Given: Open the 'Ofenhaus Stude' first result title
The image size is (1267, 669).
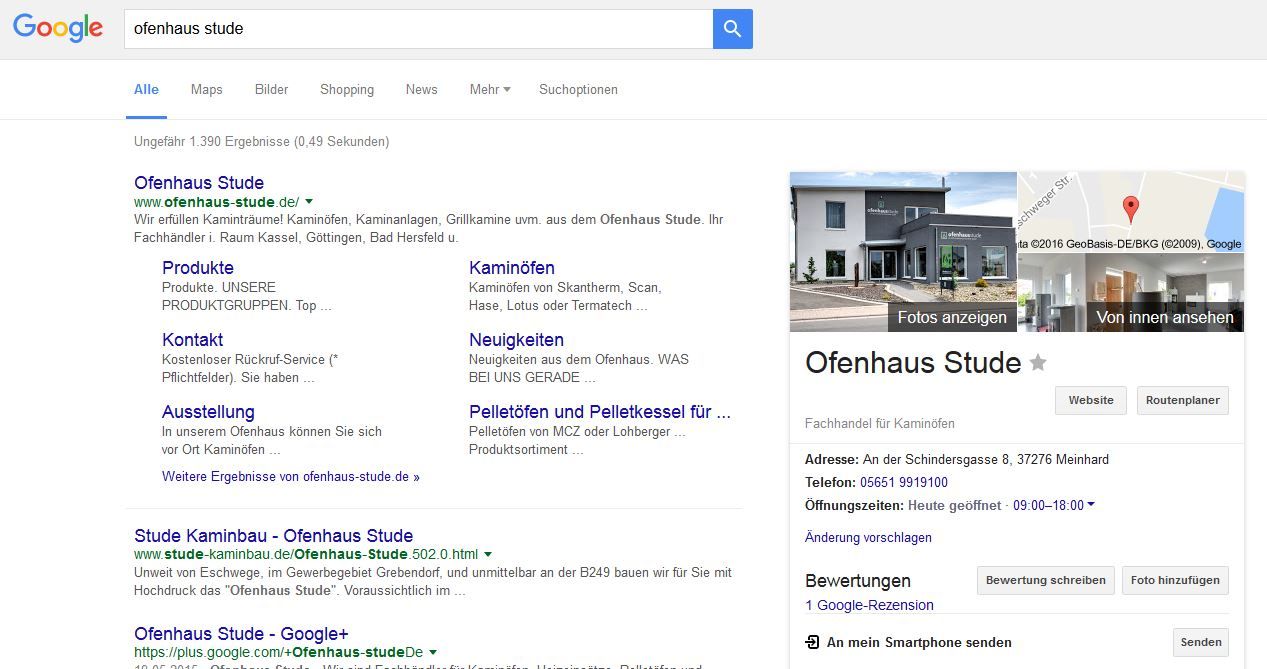Looking at the screenshot, I should [199, 183].
